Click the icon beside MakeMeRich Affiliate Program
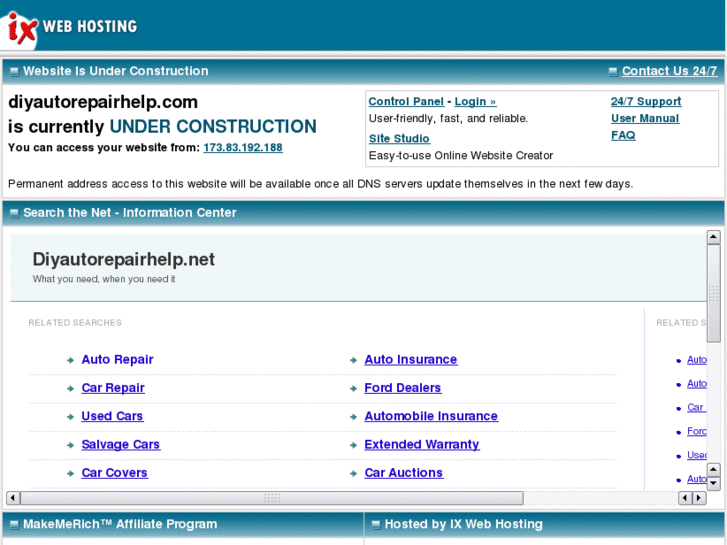 [x=14, y=525]
